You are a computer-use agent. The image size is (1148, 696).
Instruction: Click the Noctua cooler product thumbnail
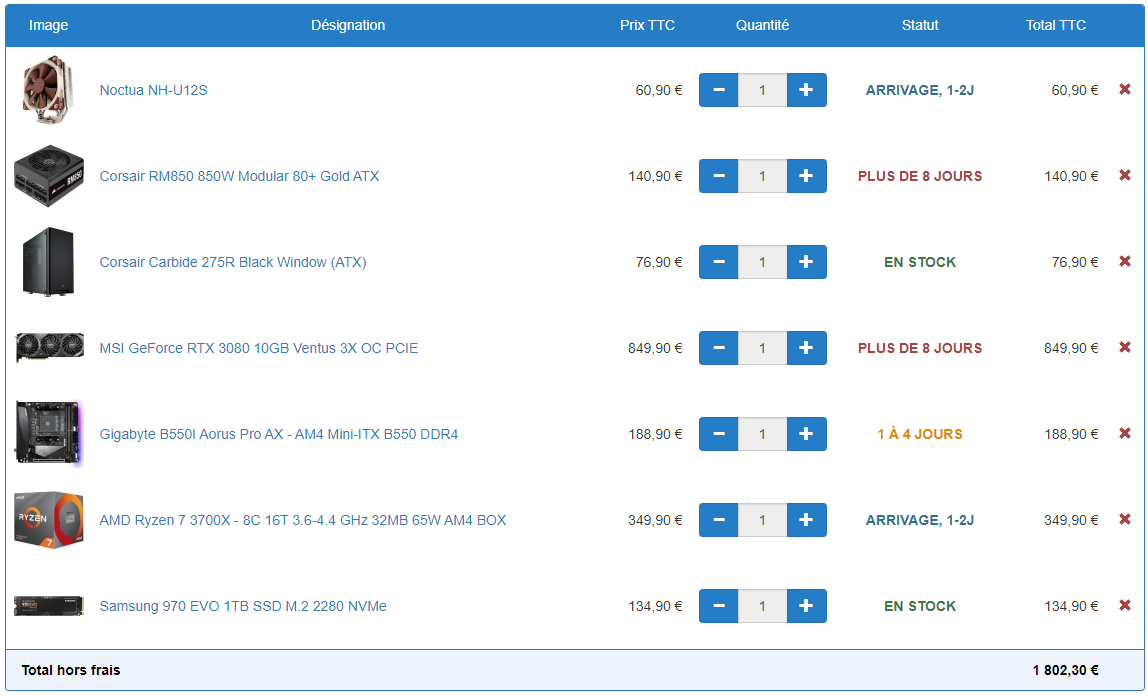[x=48, y=89]
